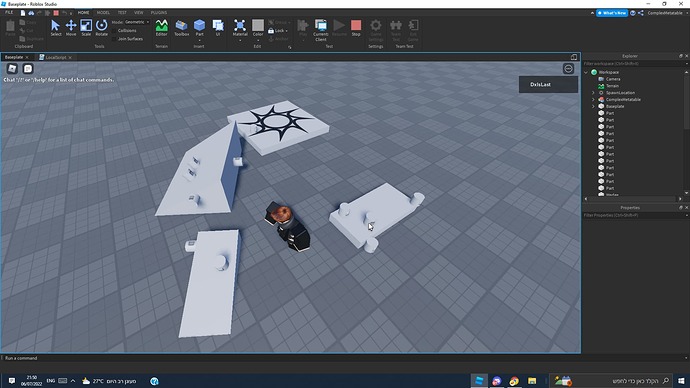Open the Toolbox panel
This screenshot has height=388, width=690.
click(181, 28)
